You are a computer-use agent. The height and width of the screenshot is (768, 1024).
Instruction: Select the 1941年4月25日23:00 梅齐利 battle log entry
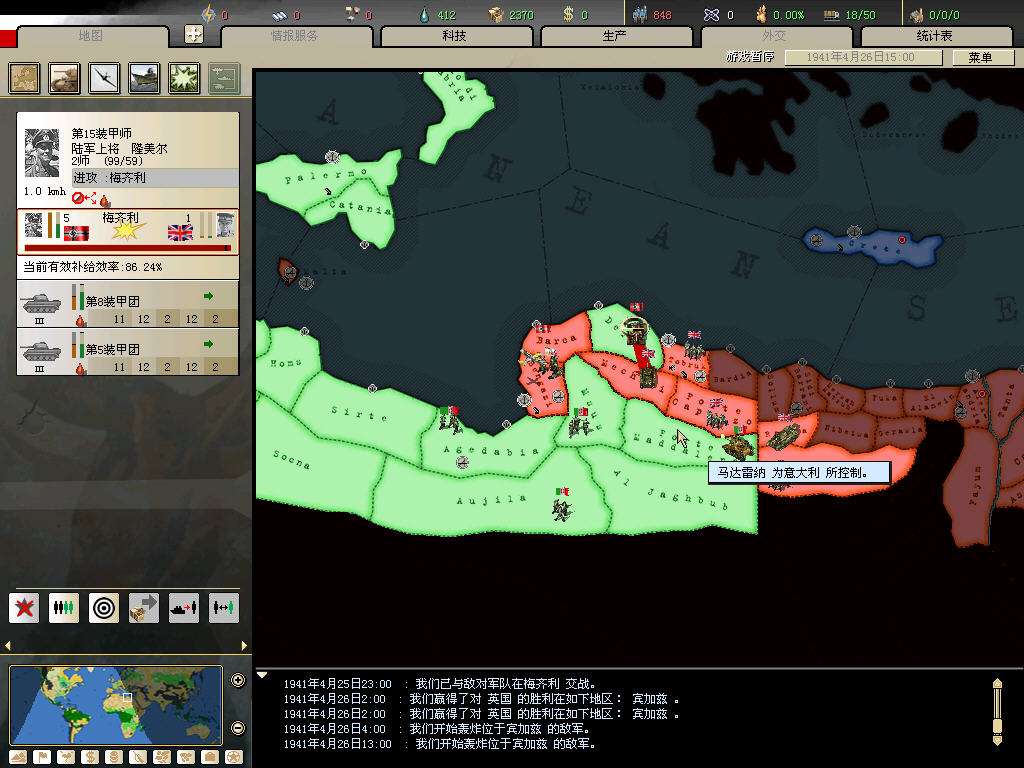point(440,684)
